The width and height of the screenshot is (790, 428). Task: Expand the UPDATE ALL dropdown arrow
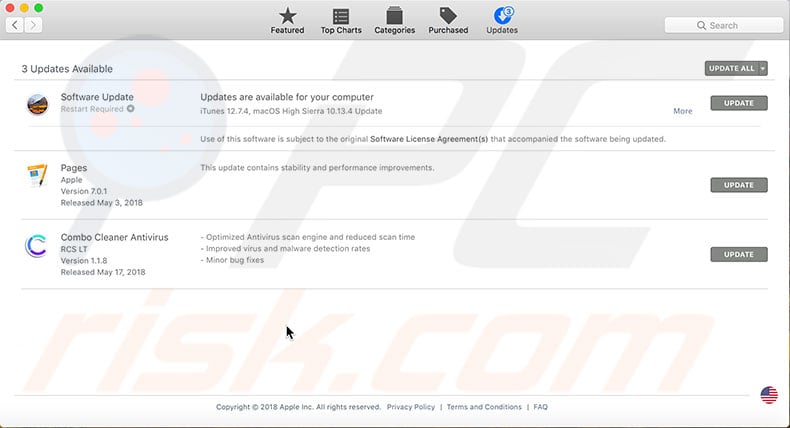[763, 69]
